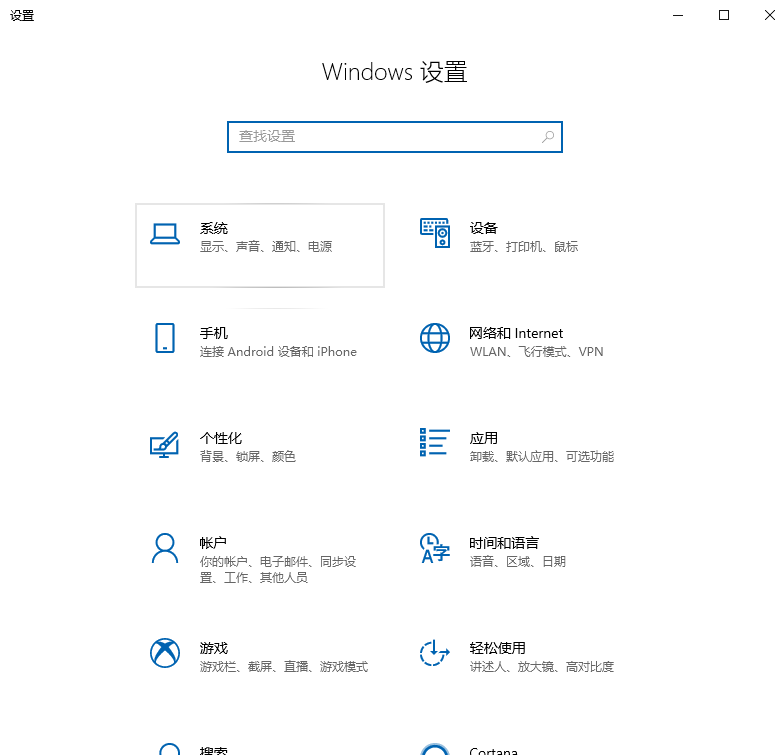Image resolution: width=784 pixels, height=755 pixels.
Task: Click the list icon for 应用
Action: [435, 443]
